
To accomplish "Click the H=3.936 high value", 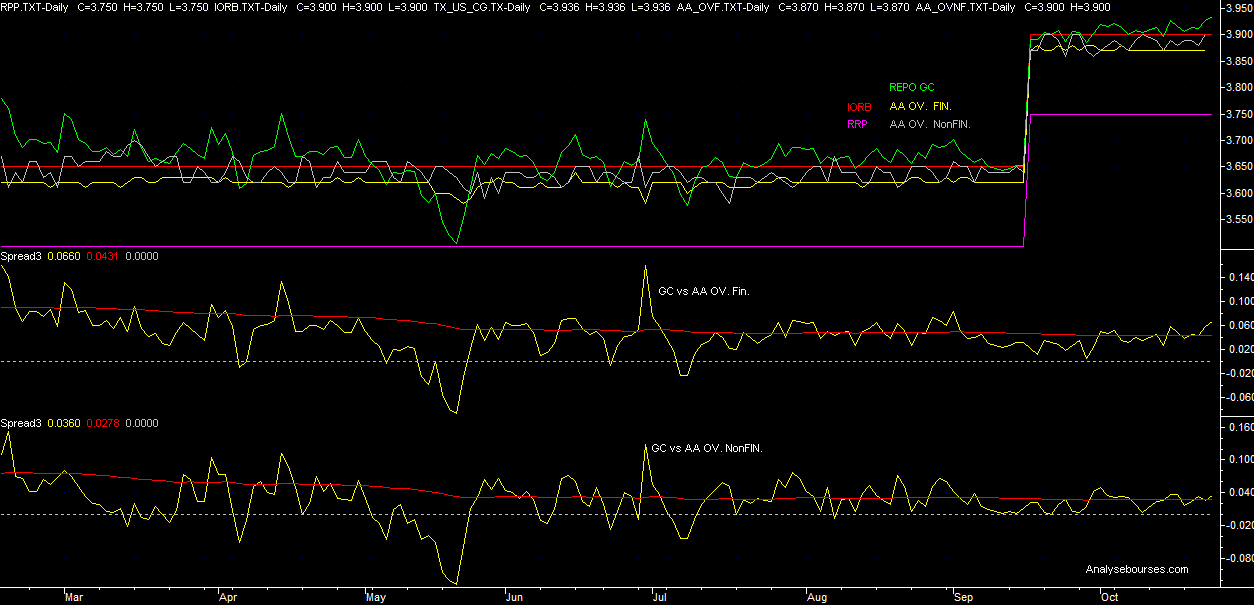I will click(x=606, y=6).
